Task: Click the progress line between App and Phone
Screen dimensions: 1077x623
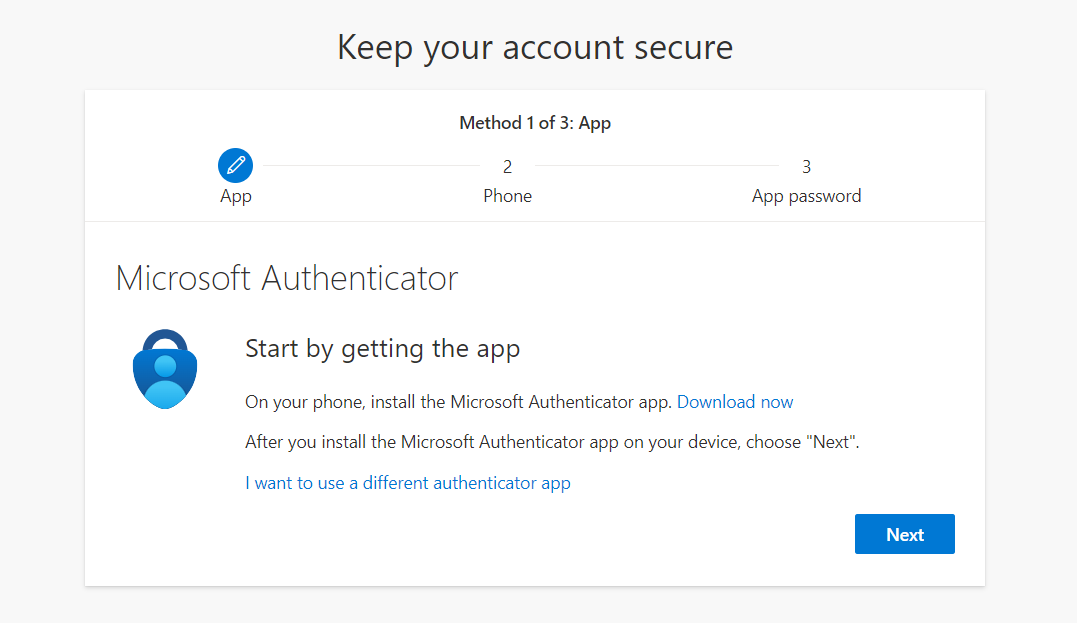Action: pyautogui.click(x=371, y=165)
